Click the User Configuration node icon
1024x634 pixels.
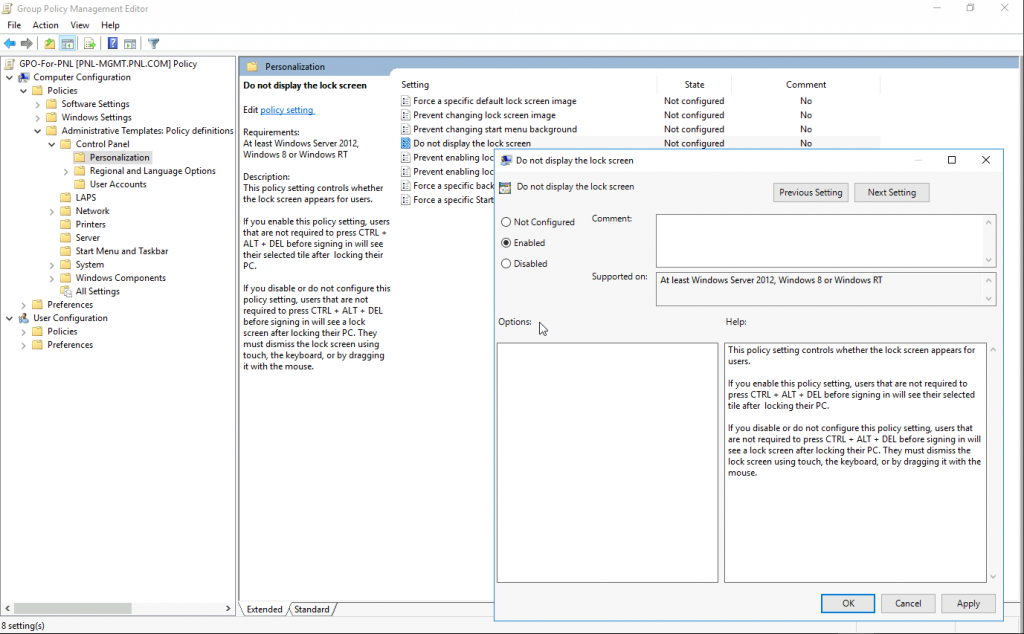(23, 318)
